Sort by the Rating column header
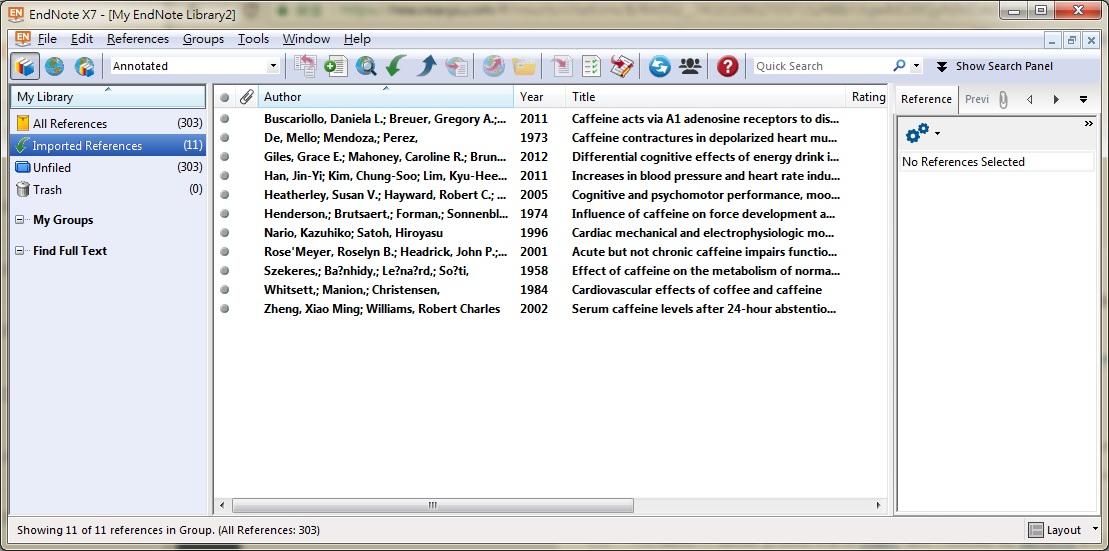 (867, 97)
